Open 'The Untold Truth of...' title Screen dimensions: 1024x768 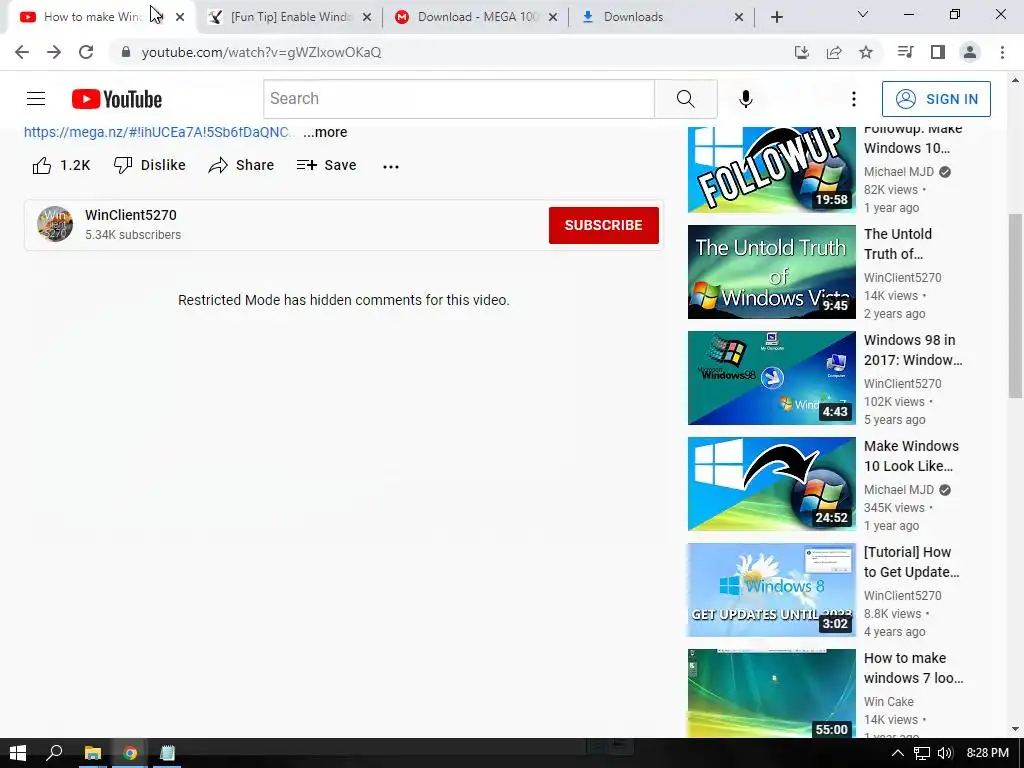[898, 244]
